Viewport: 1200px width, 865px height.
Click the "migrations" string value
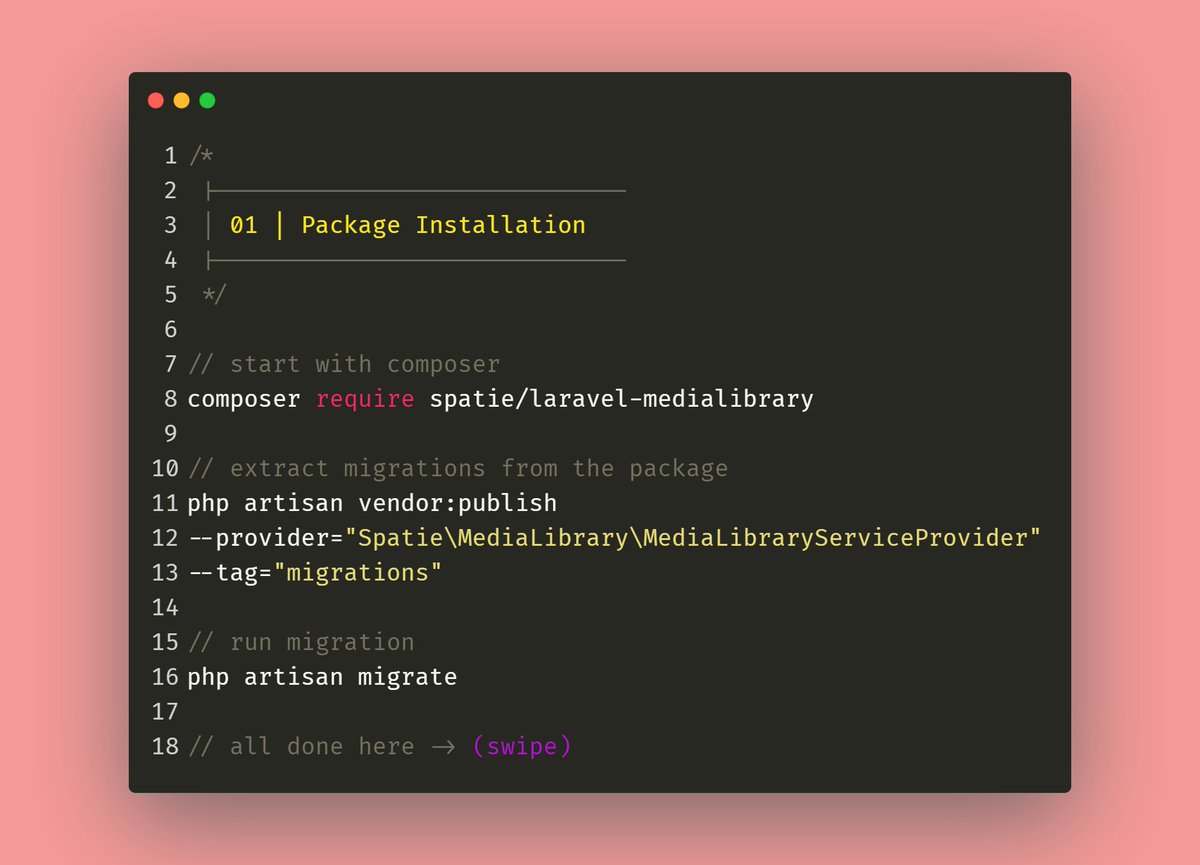pos(358,573)
